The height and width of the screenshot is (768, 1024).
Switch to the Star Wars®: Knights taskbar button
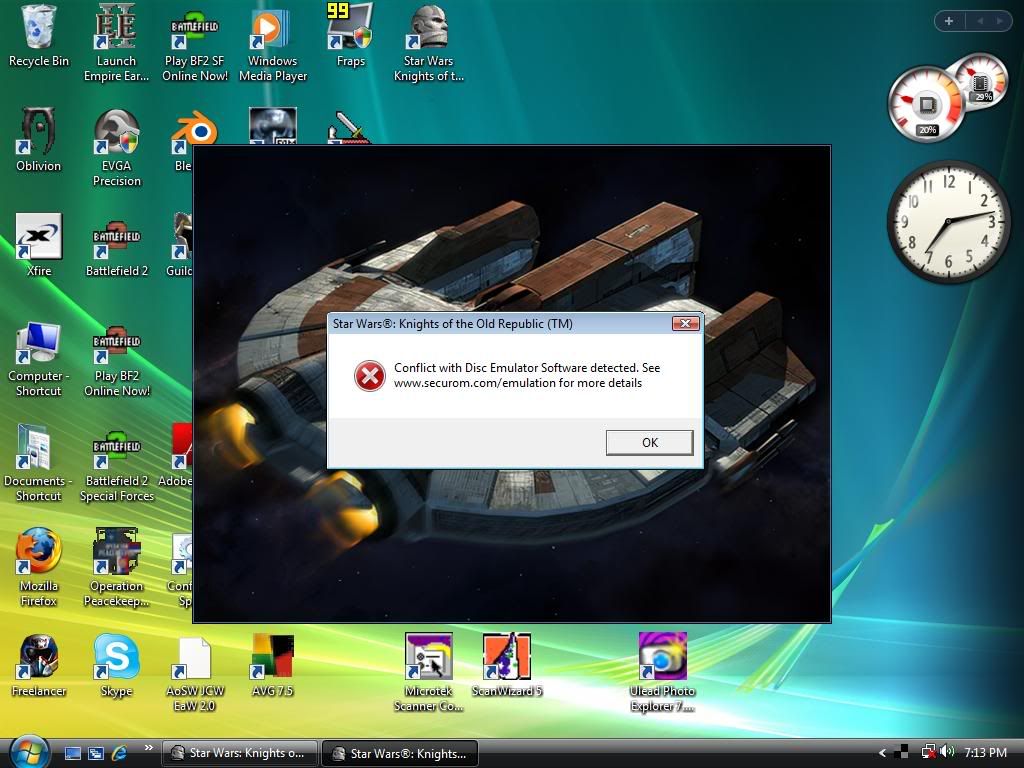[400, 753]
